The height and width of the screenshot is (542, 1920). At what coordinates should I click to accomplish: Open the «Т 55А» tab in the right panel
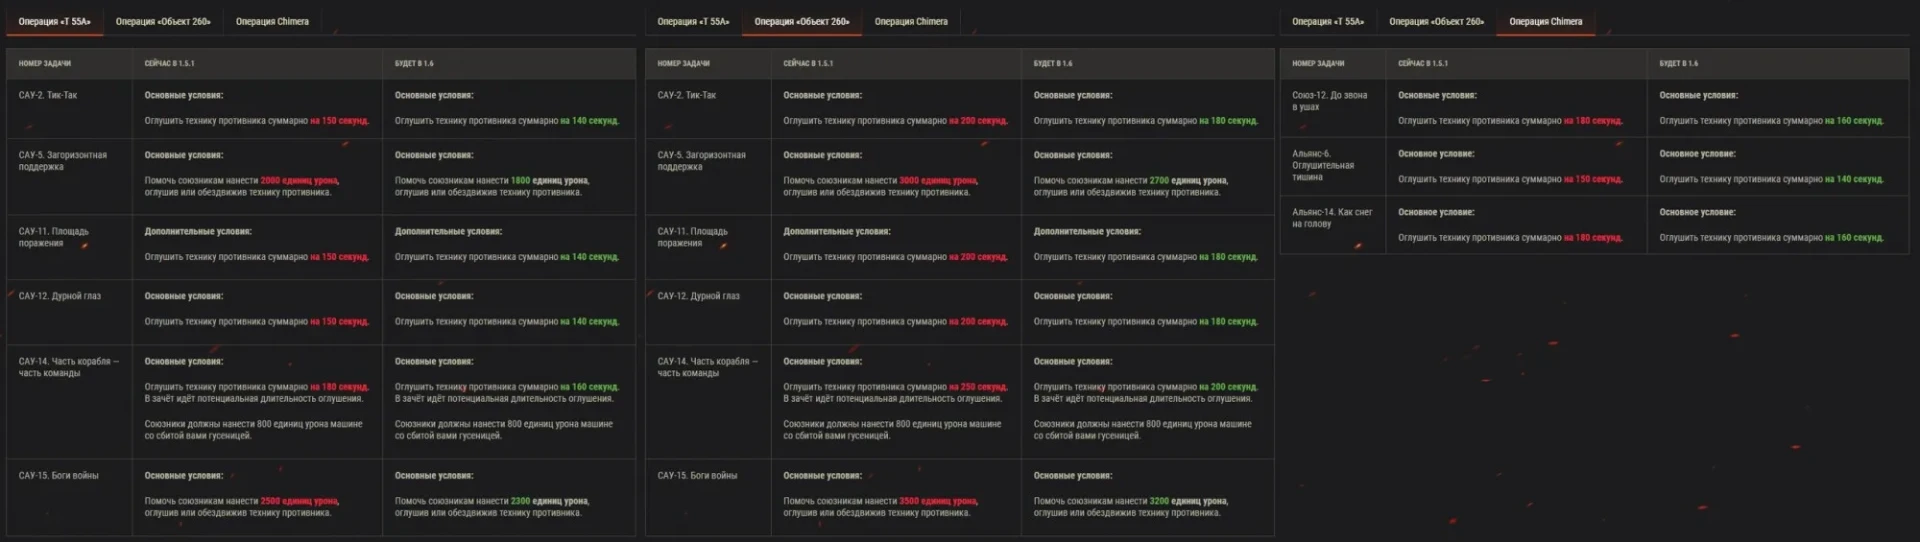click(1328, 21)
